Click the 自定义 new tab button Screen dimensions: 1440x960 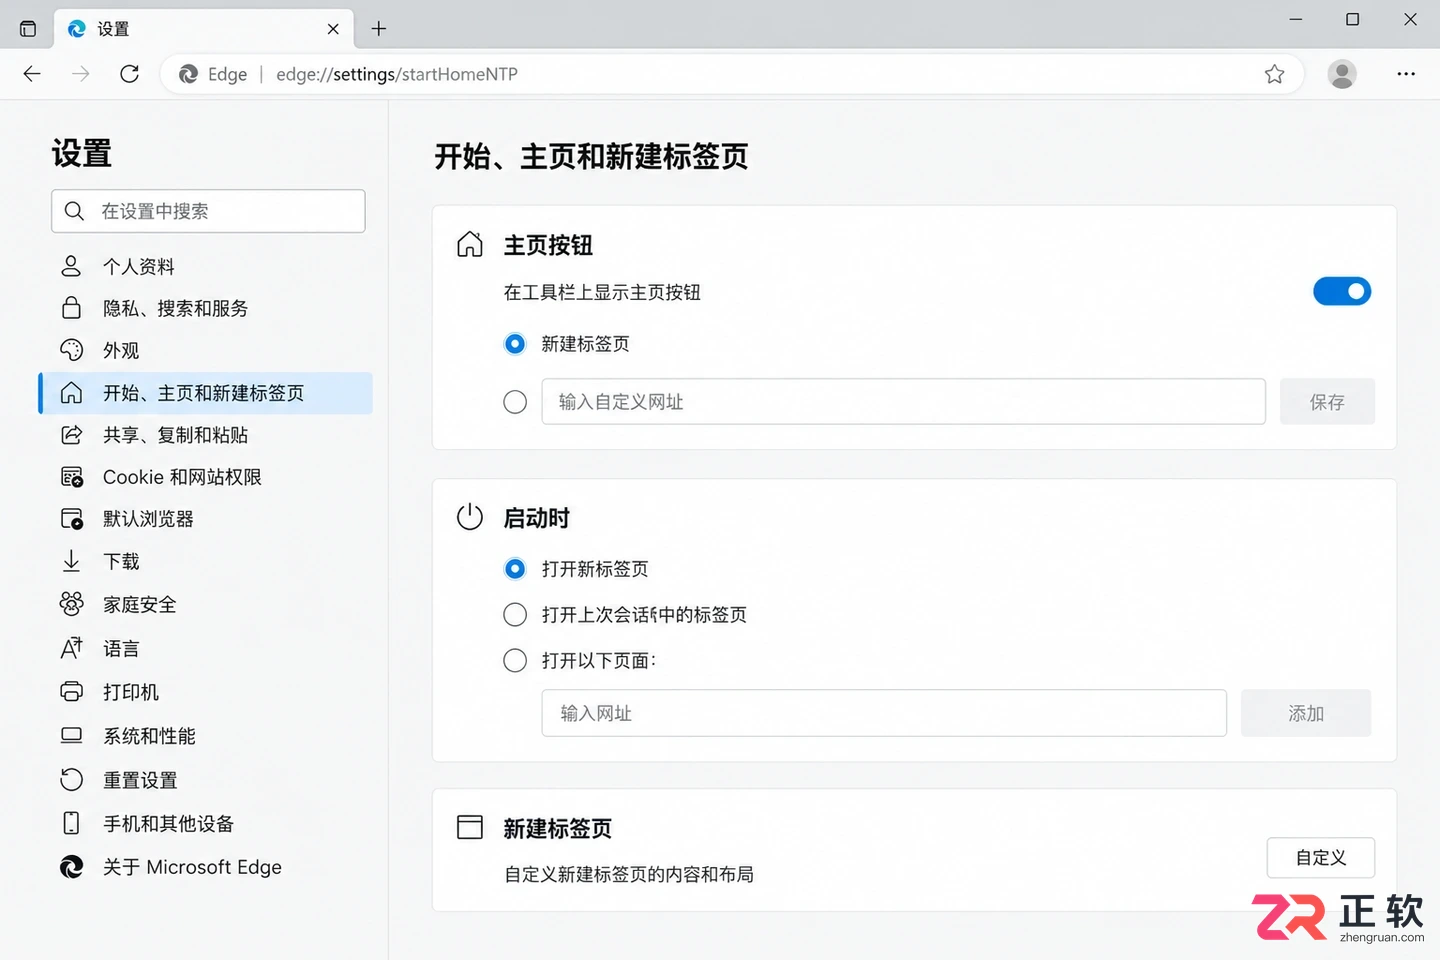pos(1321,858)
